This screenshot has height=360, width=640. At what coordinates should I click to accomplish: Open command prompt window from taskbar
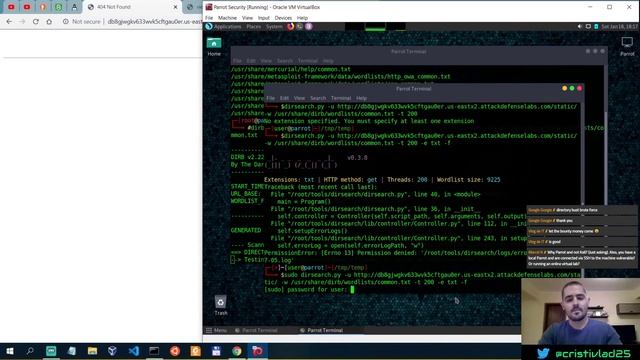coord(154,351)
